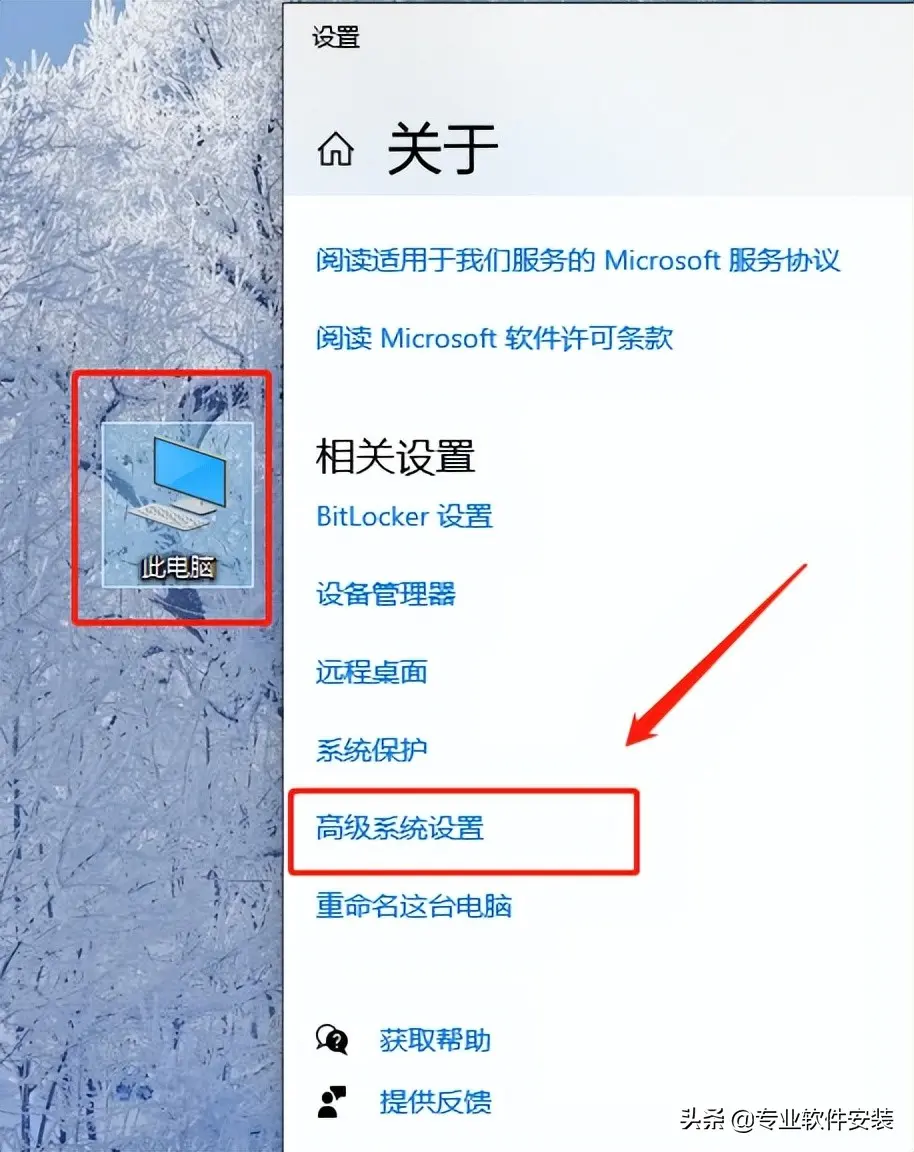Click 重命名这台电脑

click(x=414, y=906)
